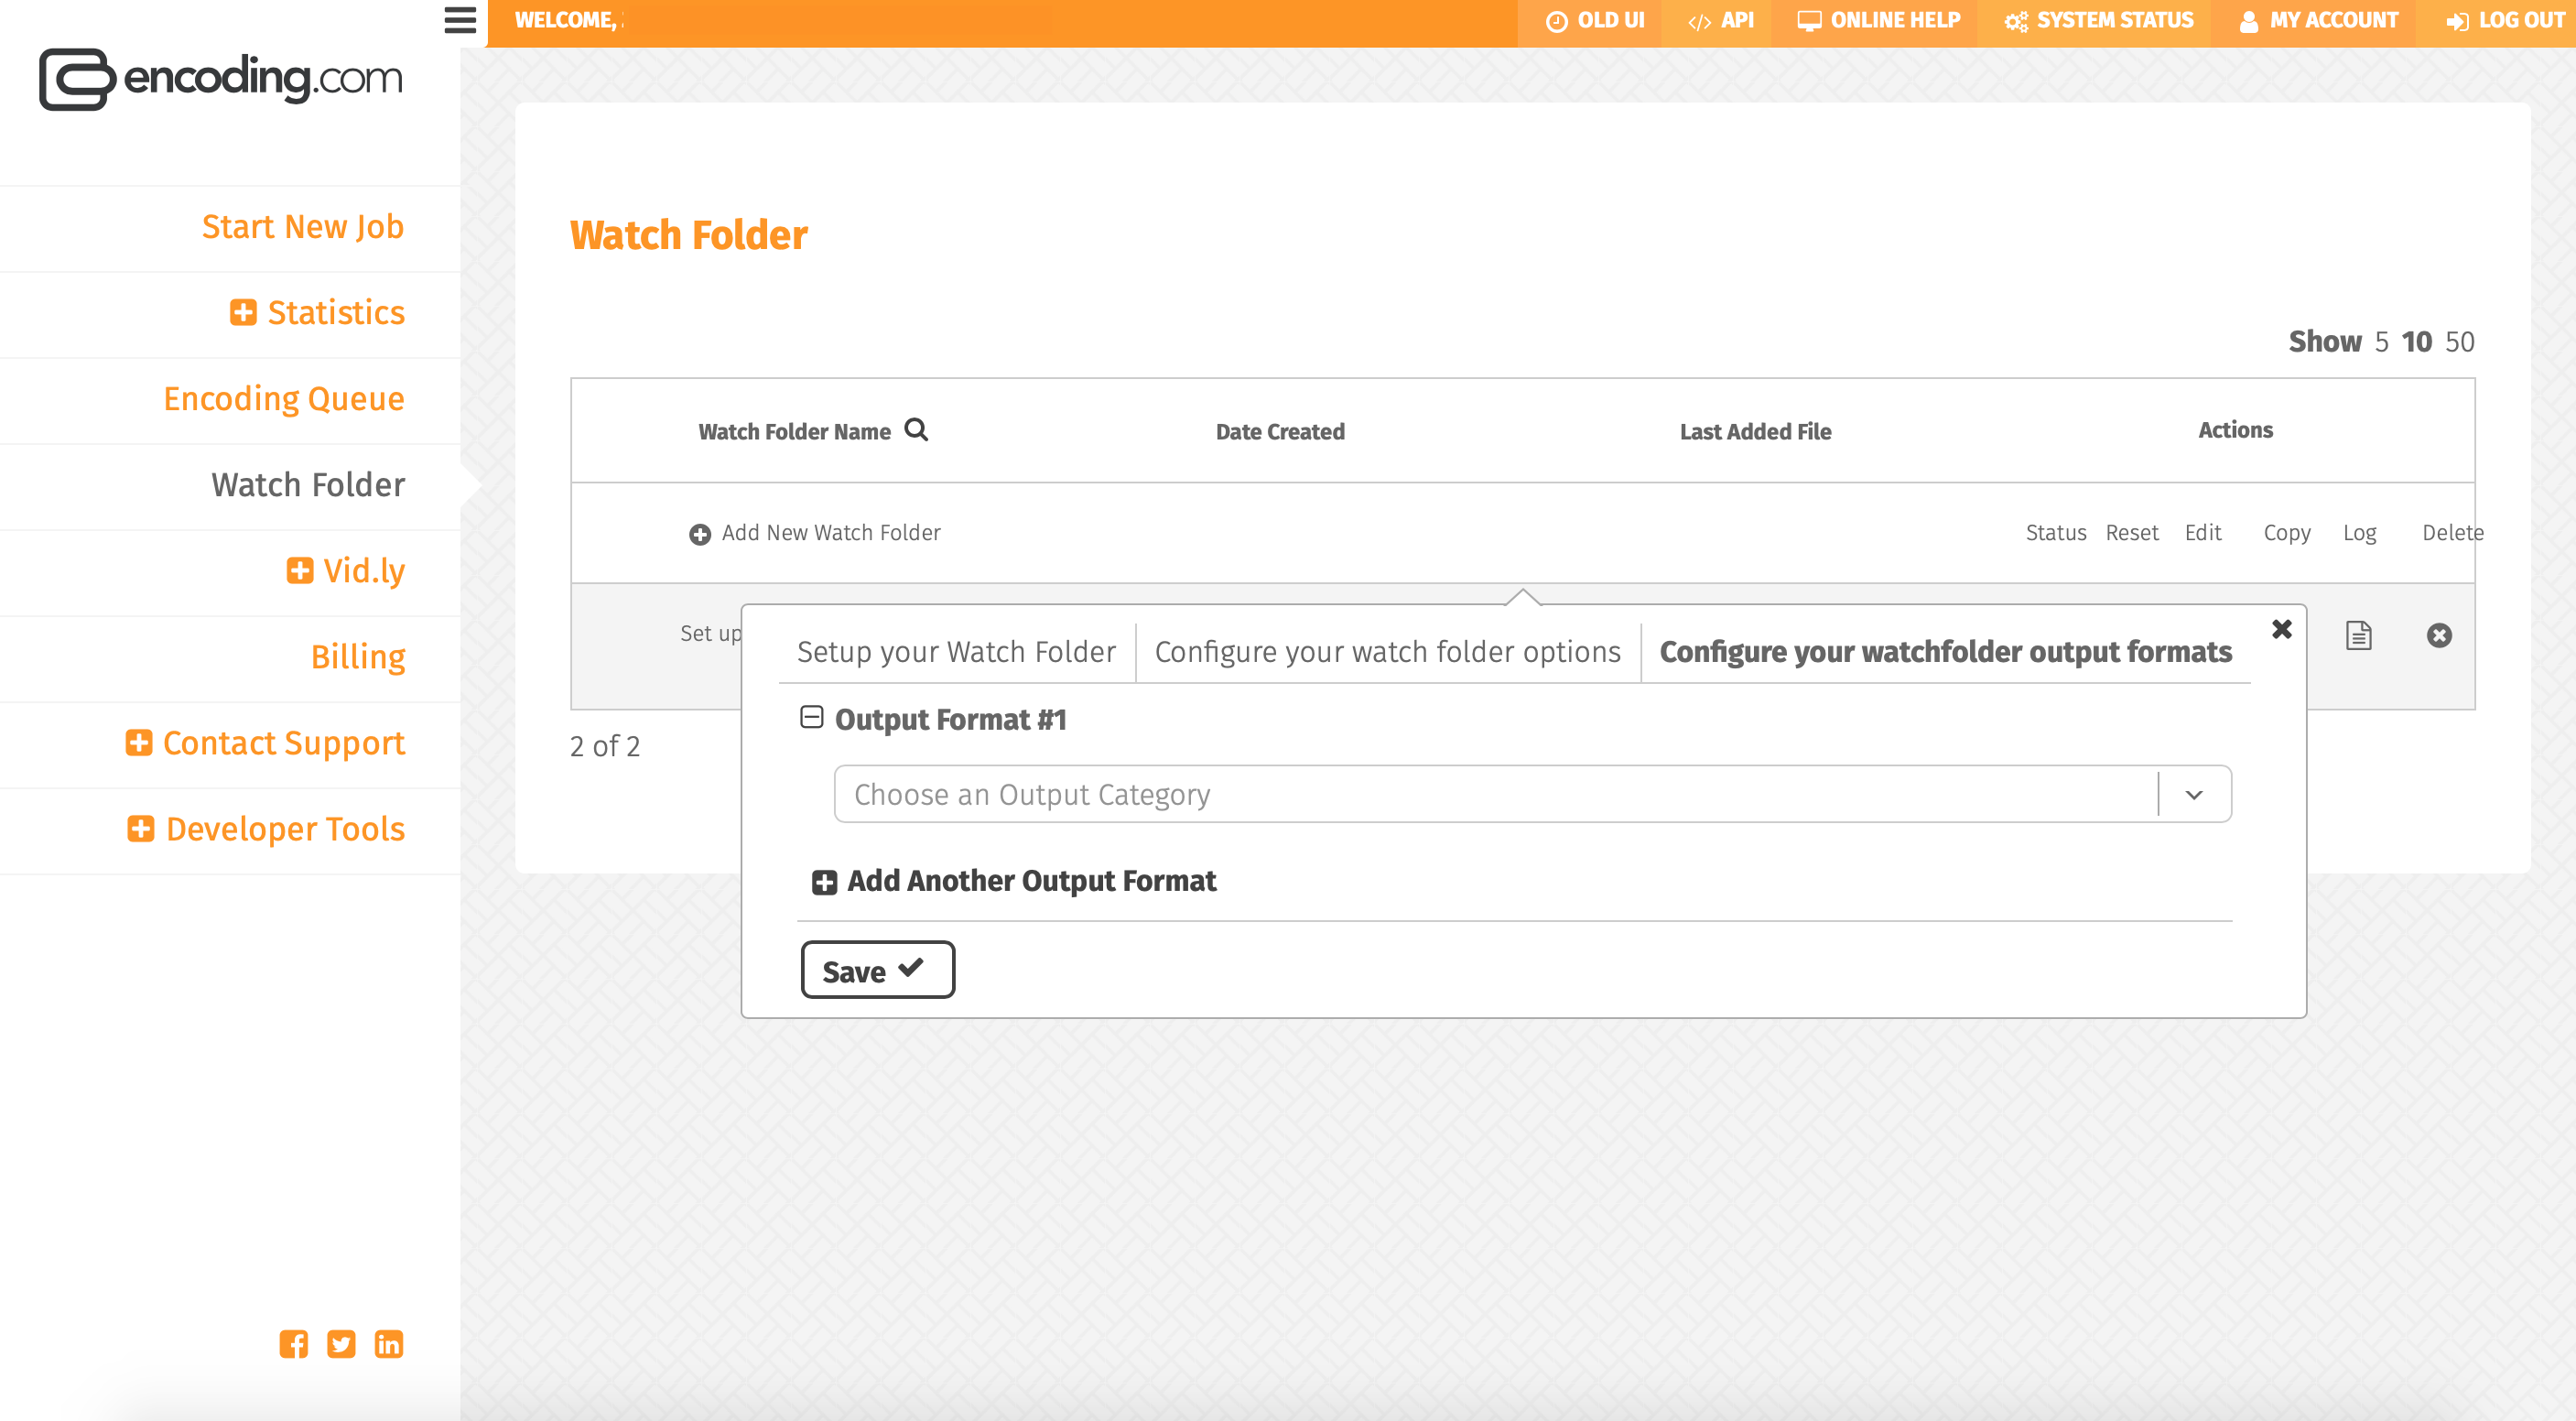Click the Save button
The height and width of the screenshot is (1421, 2576).
(877, 970)
